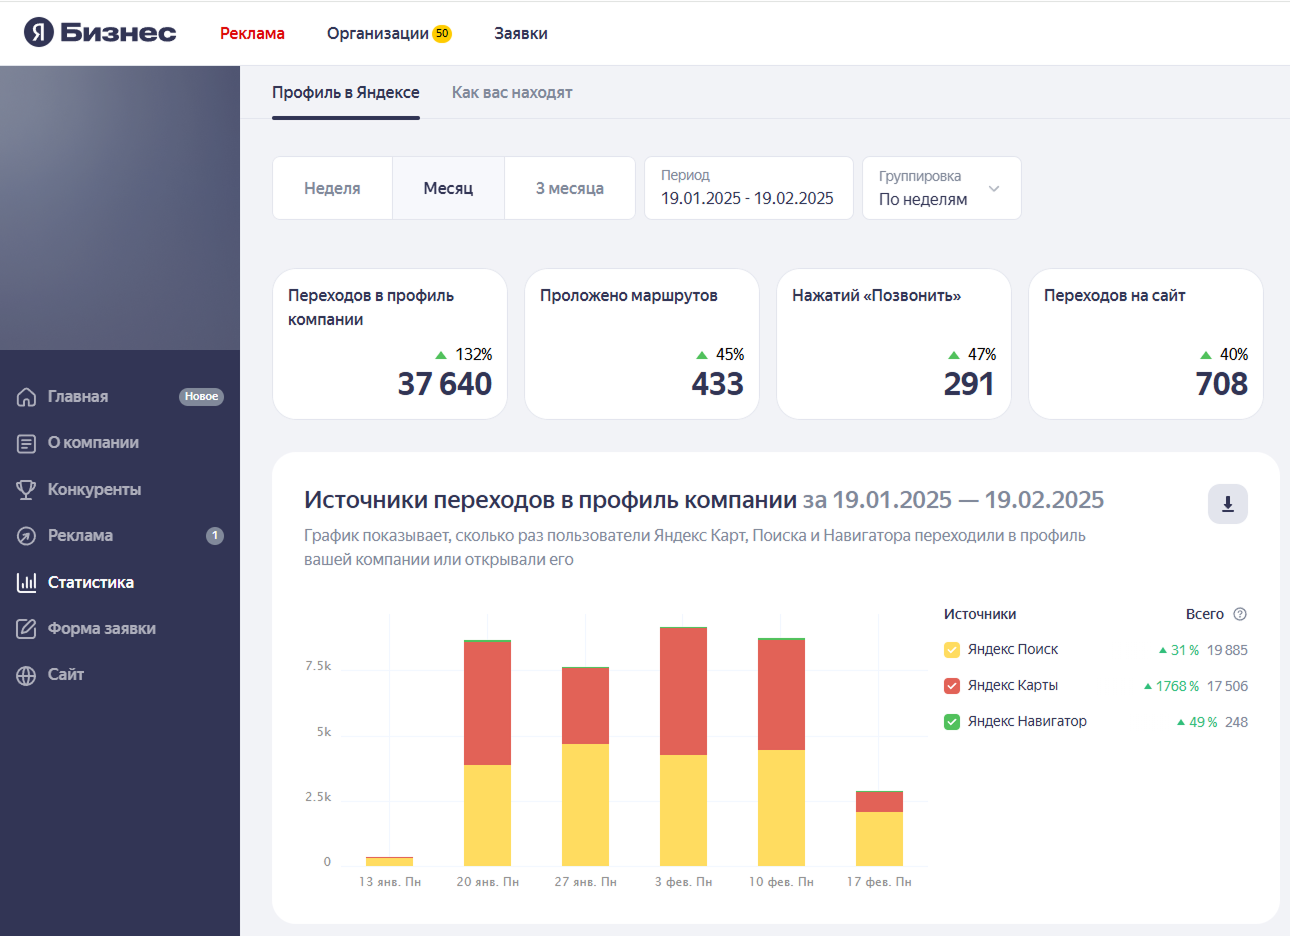This screenshot has width=1290, height=936.
Task: Open the Заявки top menu item
Action: [x=521, y=33]
